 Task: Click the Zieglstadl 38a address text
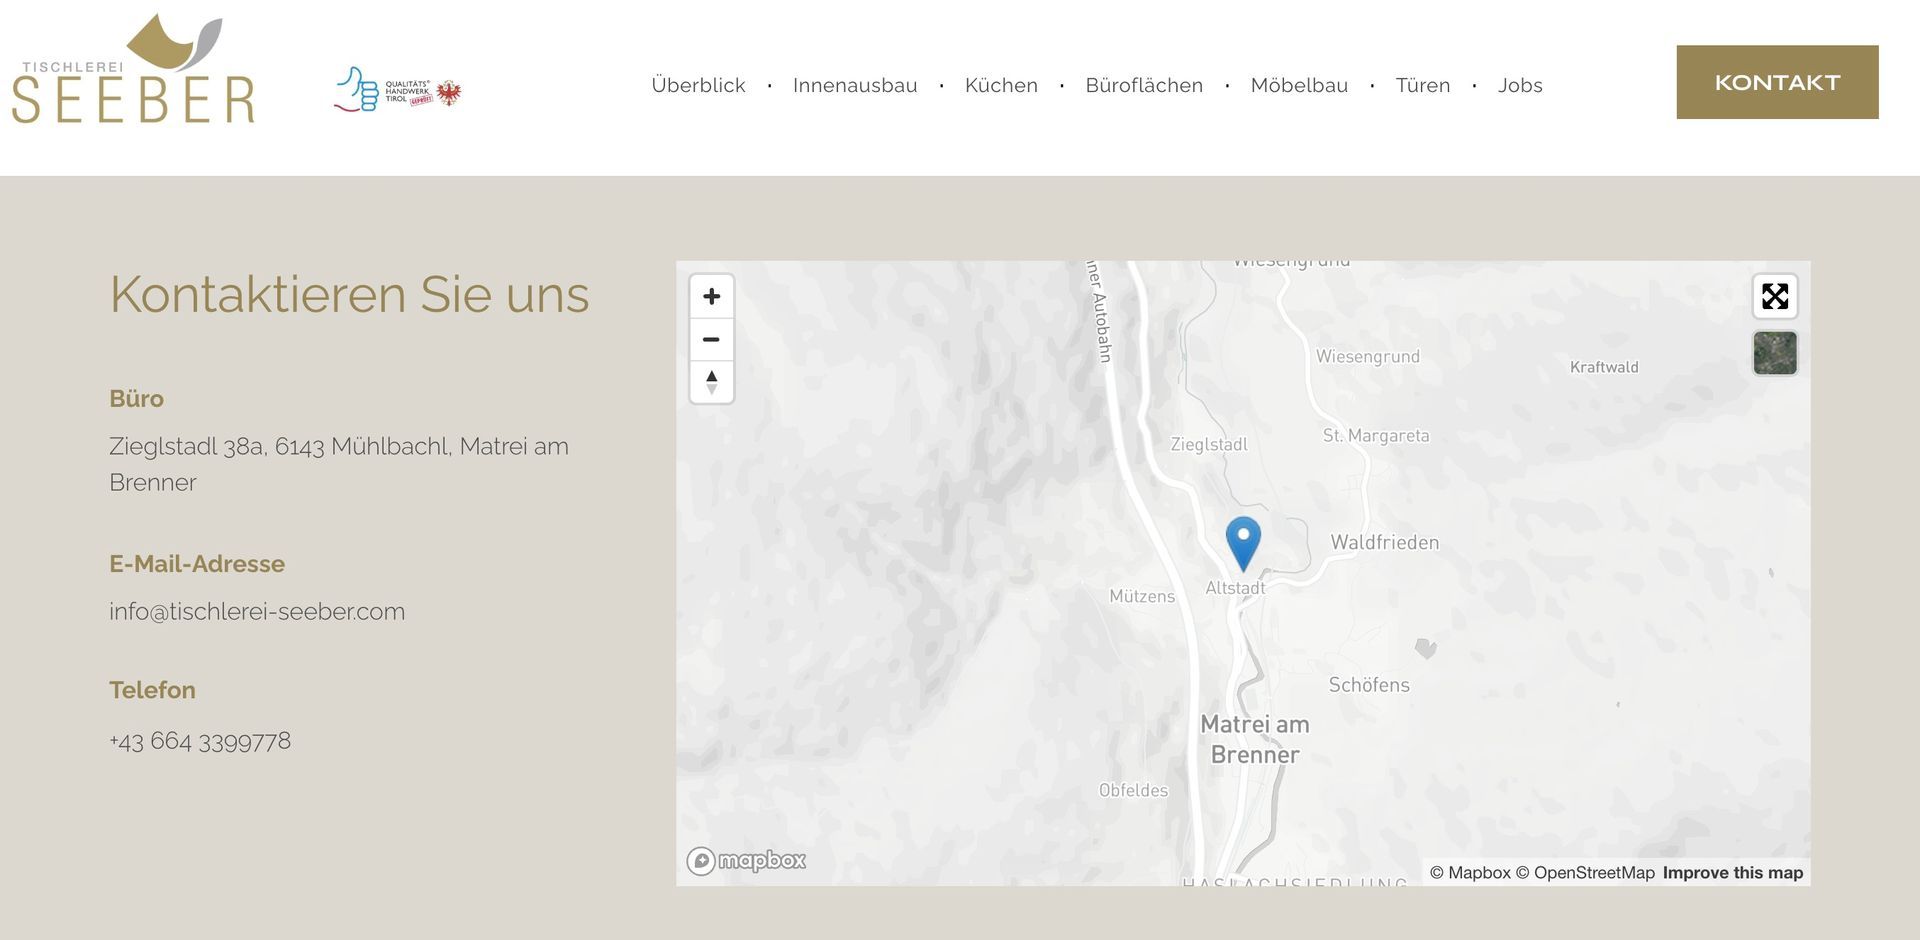(x=339, y=464)
